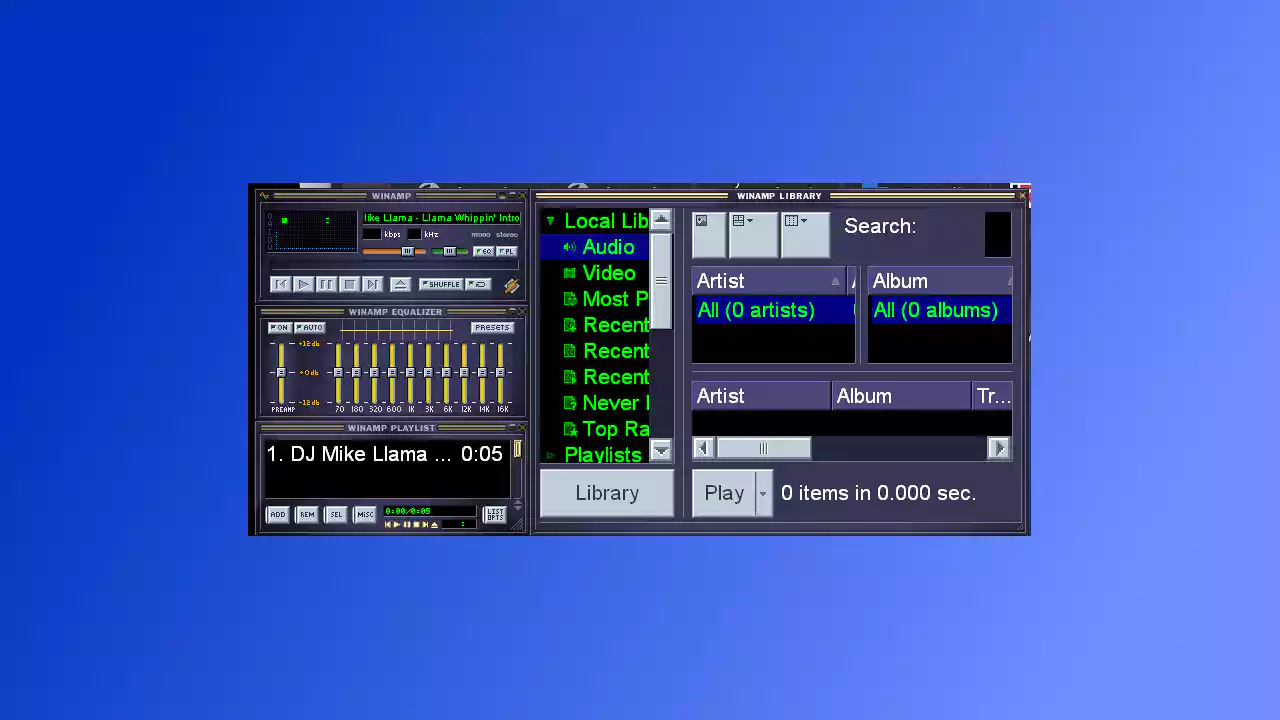Click the balance slider in main window
Viewport: 1280px width, 720px height.
[x=450, y=251]
